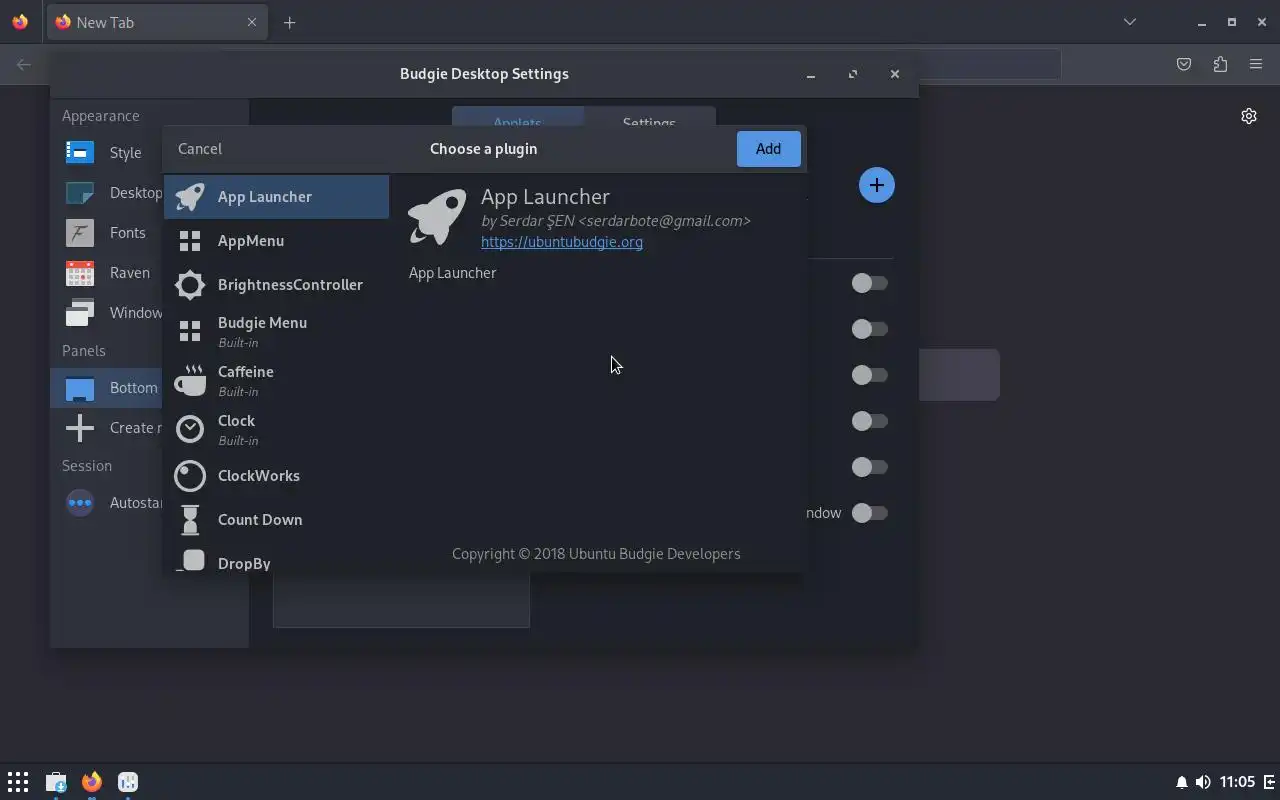Open the Fonts settings icon
The image size is (1280, 800).
coord(80,232)
